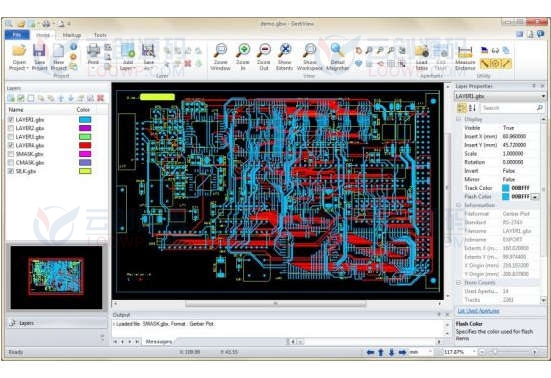Image resolution: width=551 pixels, height=378 pixels.
Task: Uncheck the LAYER1.gbx visibility checkbox
Action: 11,120
